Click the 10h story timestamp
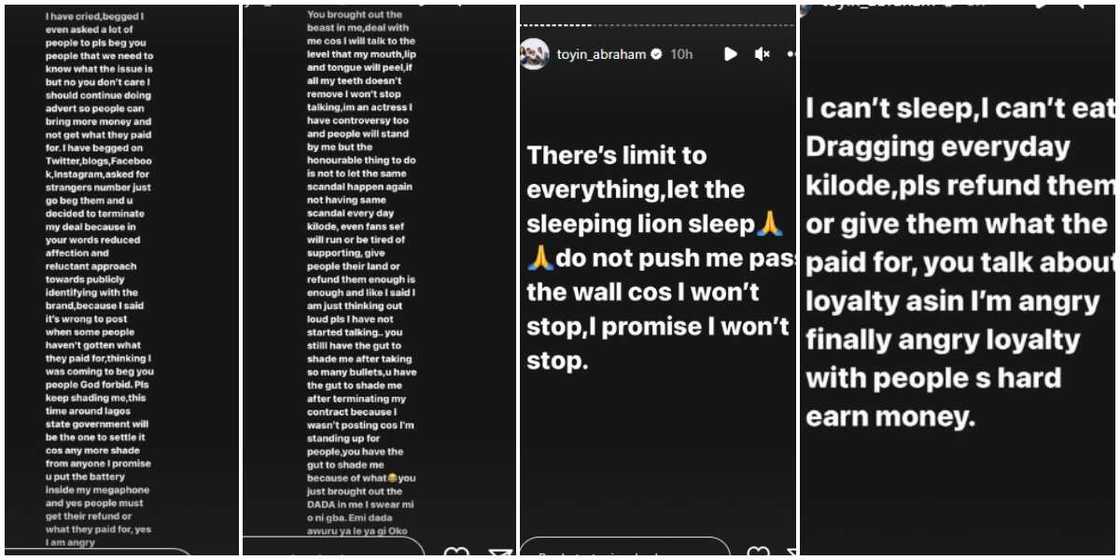Viewport: 1120px width, 560px height. (x=681, y=54)
